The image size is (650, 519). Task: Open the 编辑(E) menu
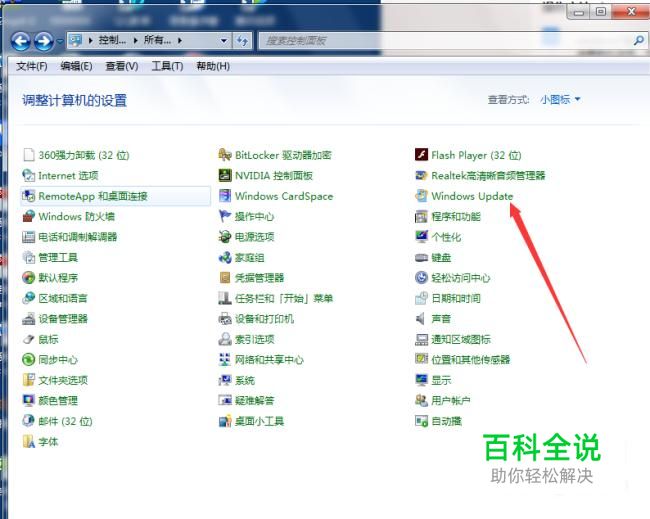pos(76,66)
